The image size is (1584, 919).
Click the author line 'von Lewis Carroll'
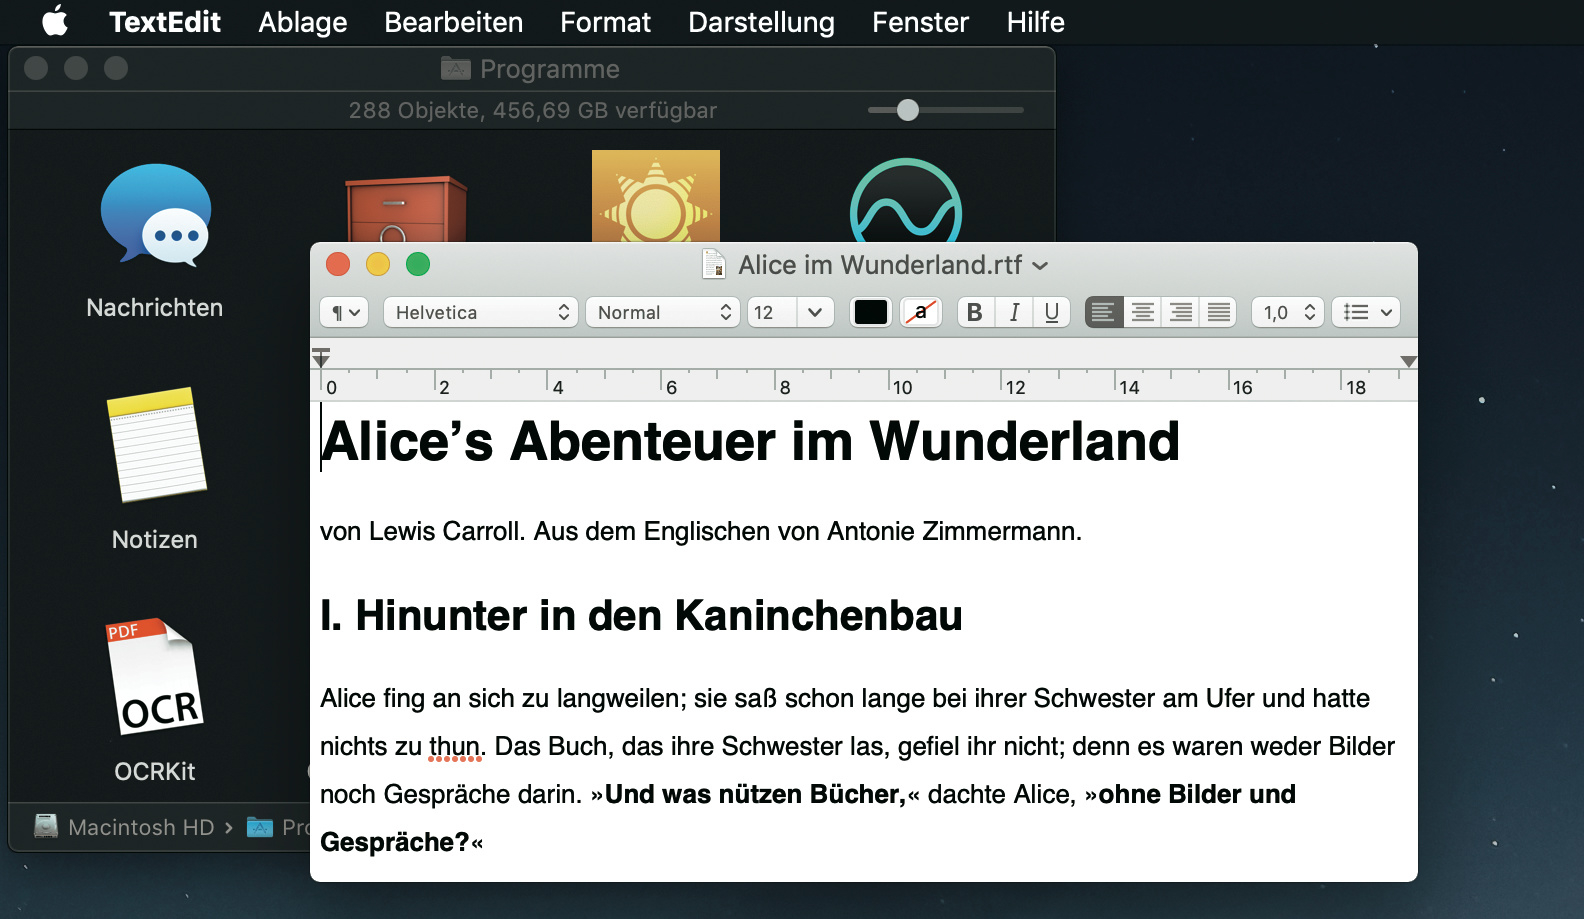pyautogui.click(x=421, y=531)
